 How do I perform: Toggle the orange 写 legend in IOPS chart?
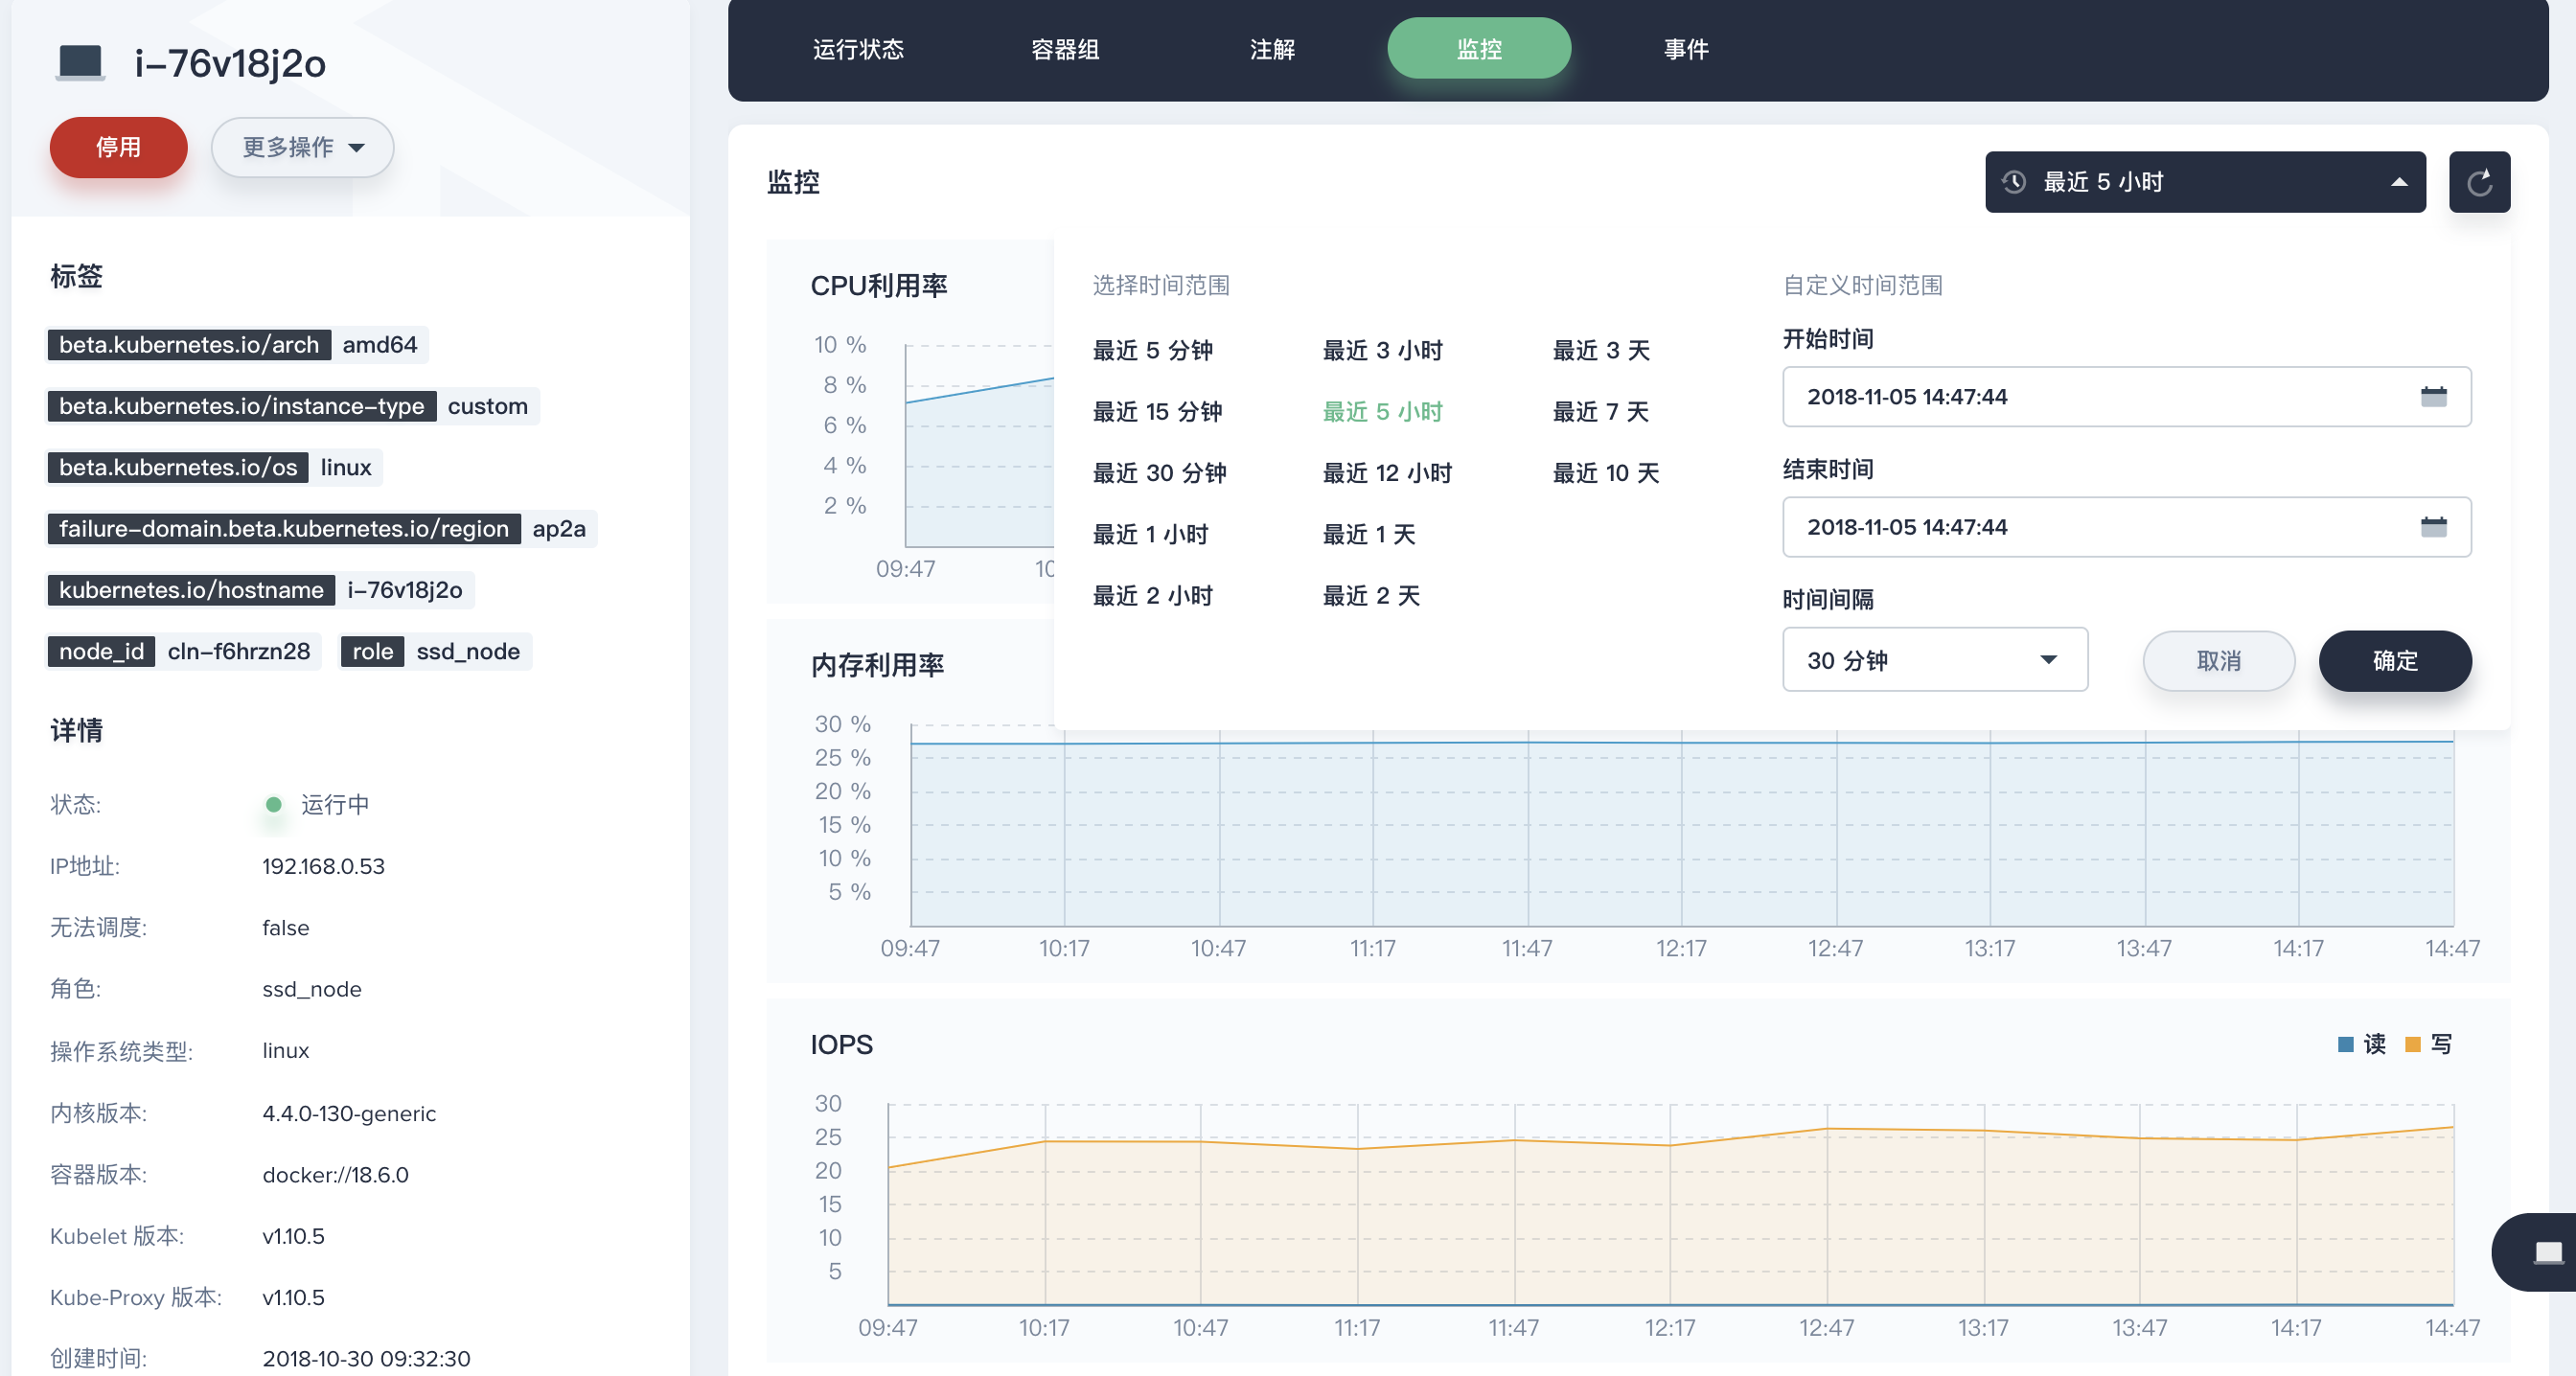tap(2428, 1044)
